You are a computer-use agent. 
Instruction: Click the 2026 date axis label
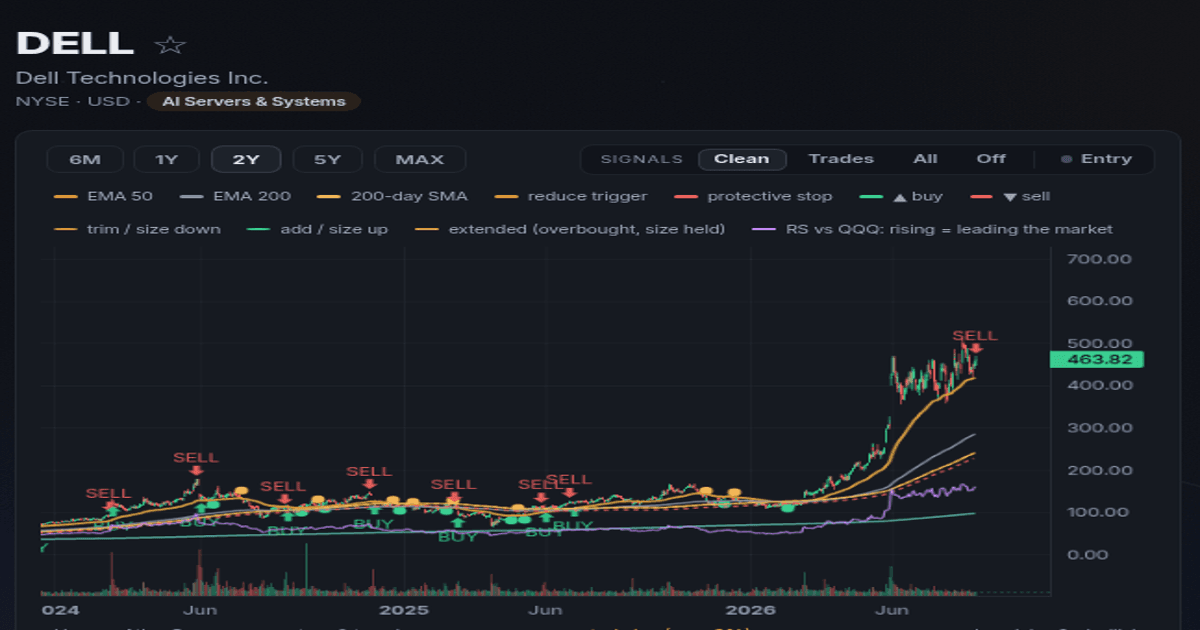pos(753,609)
